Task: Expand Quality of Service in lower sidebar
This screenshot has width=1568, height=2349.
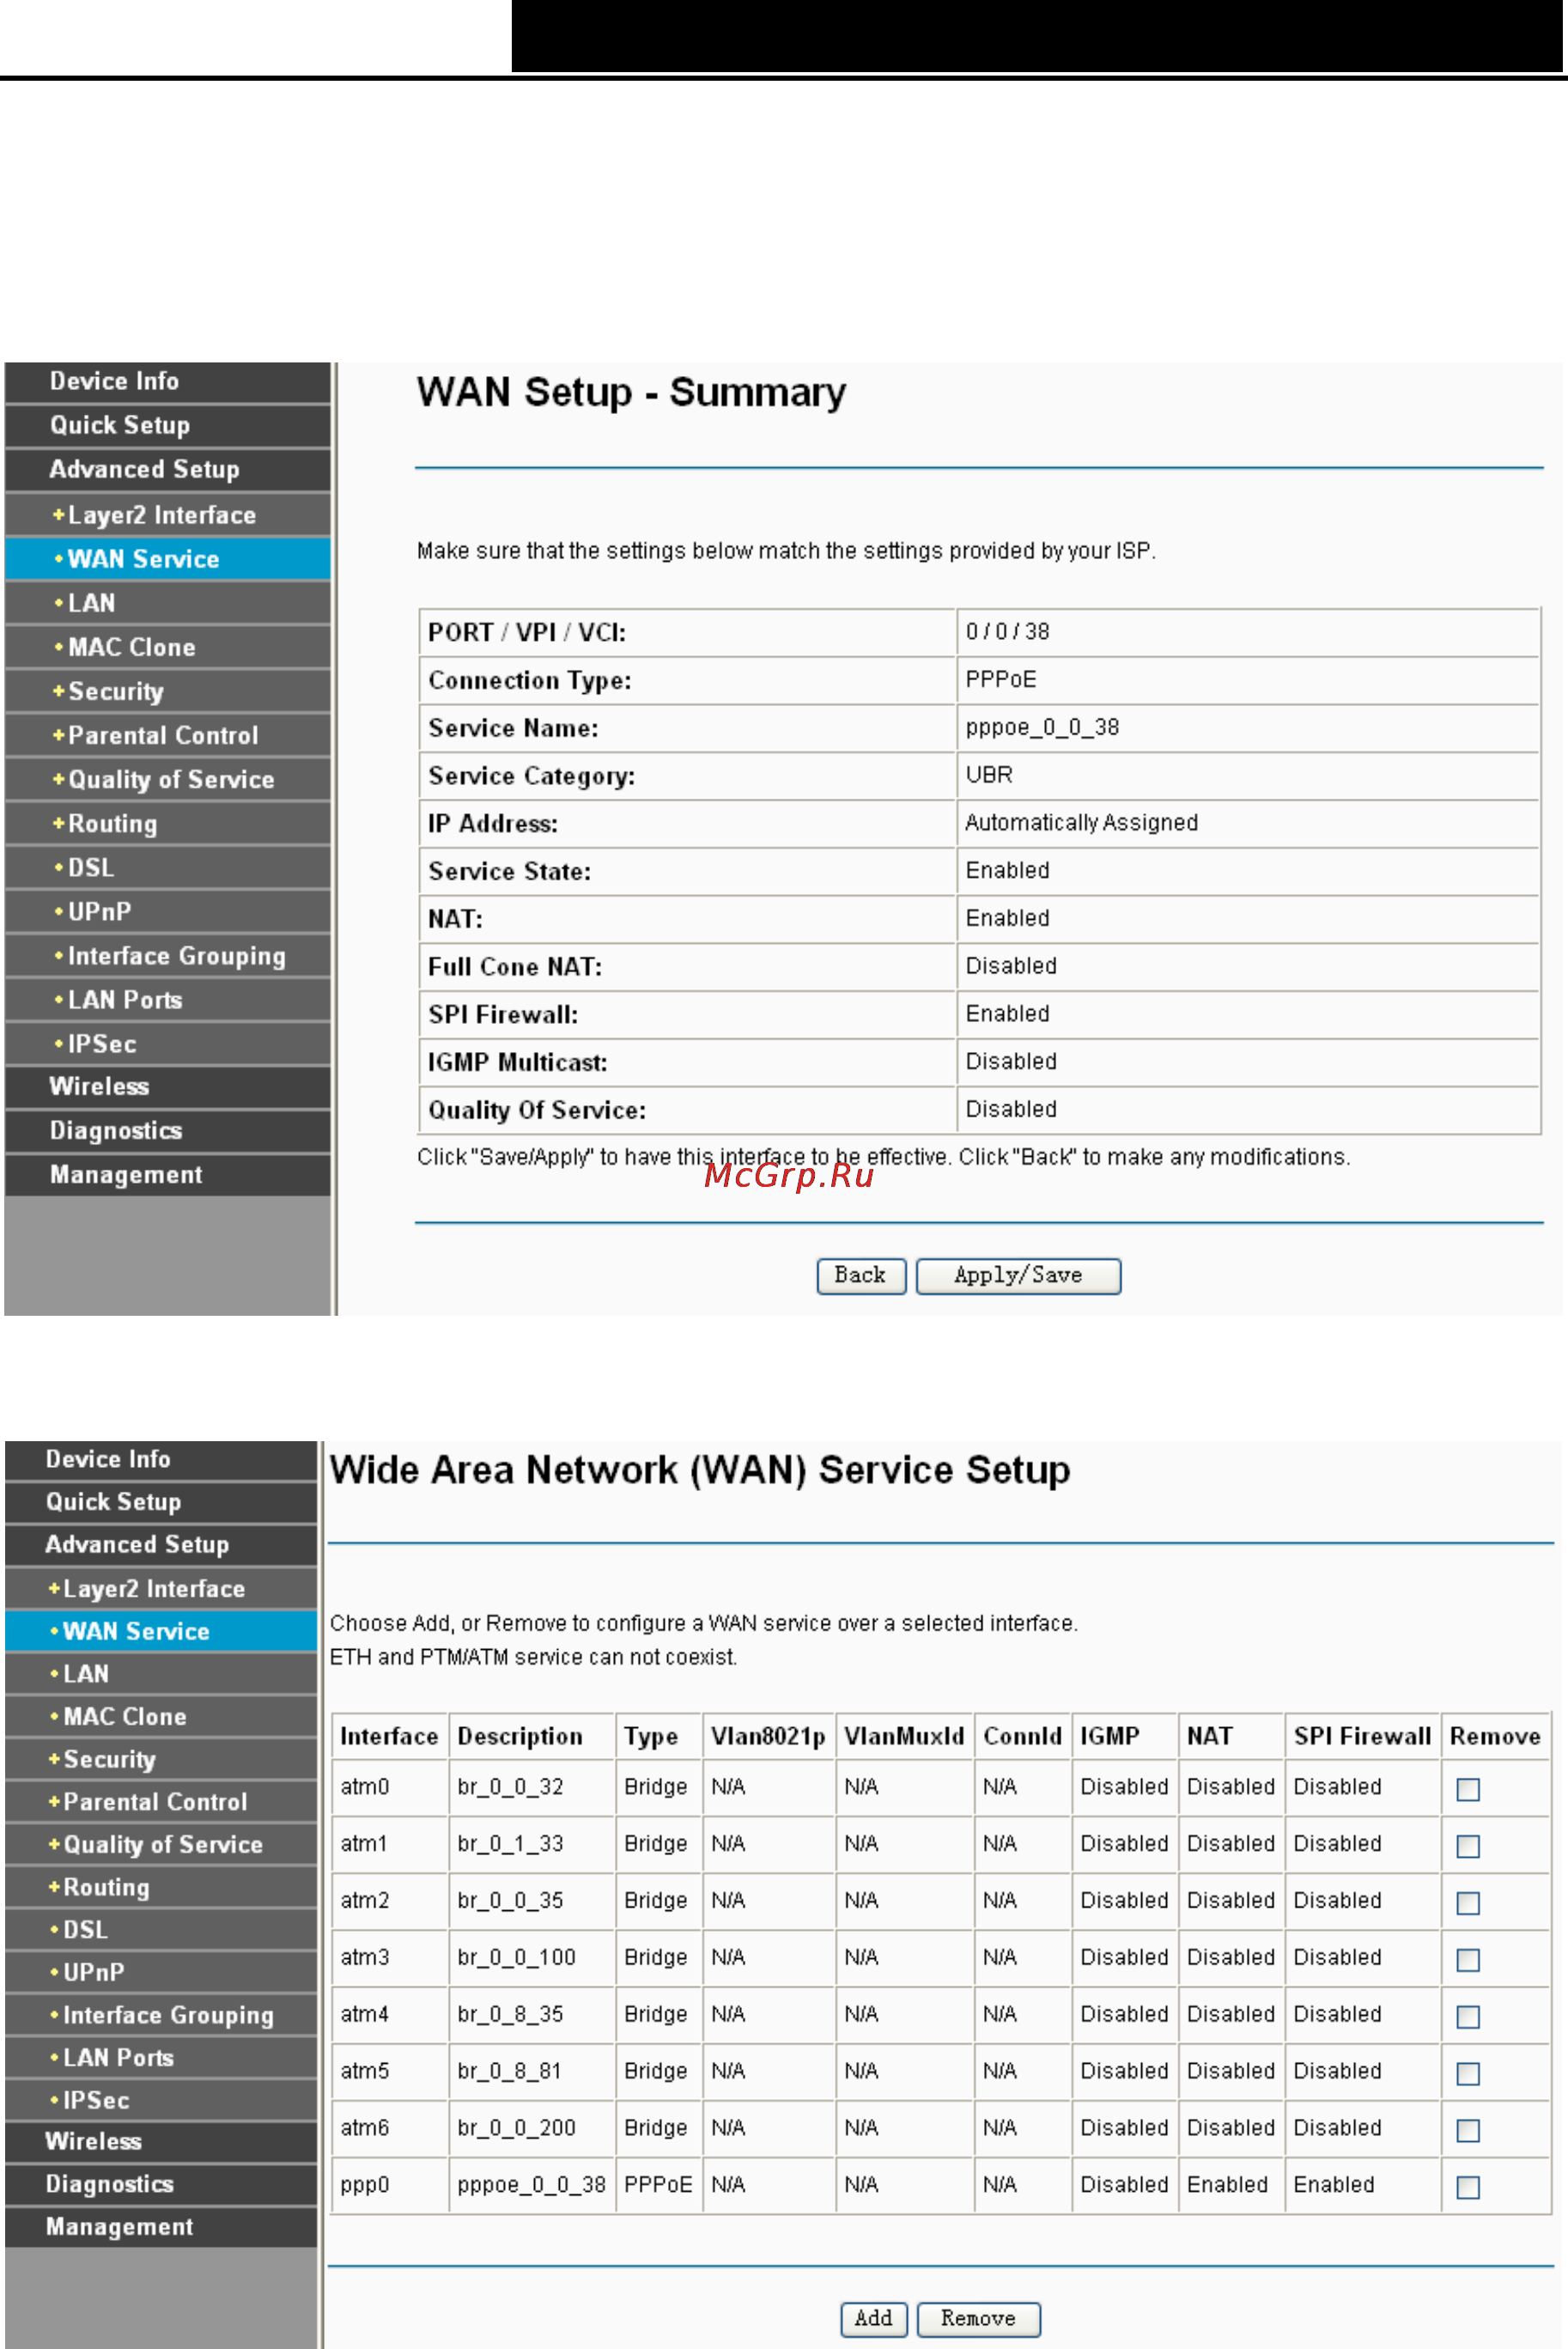Action: pos(161,1845)
